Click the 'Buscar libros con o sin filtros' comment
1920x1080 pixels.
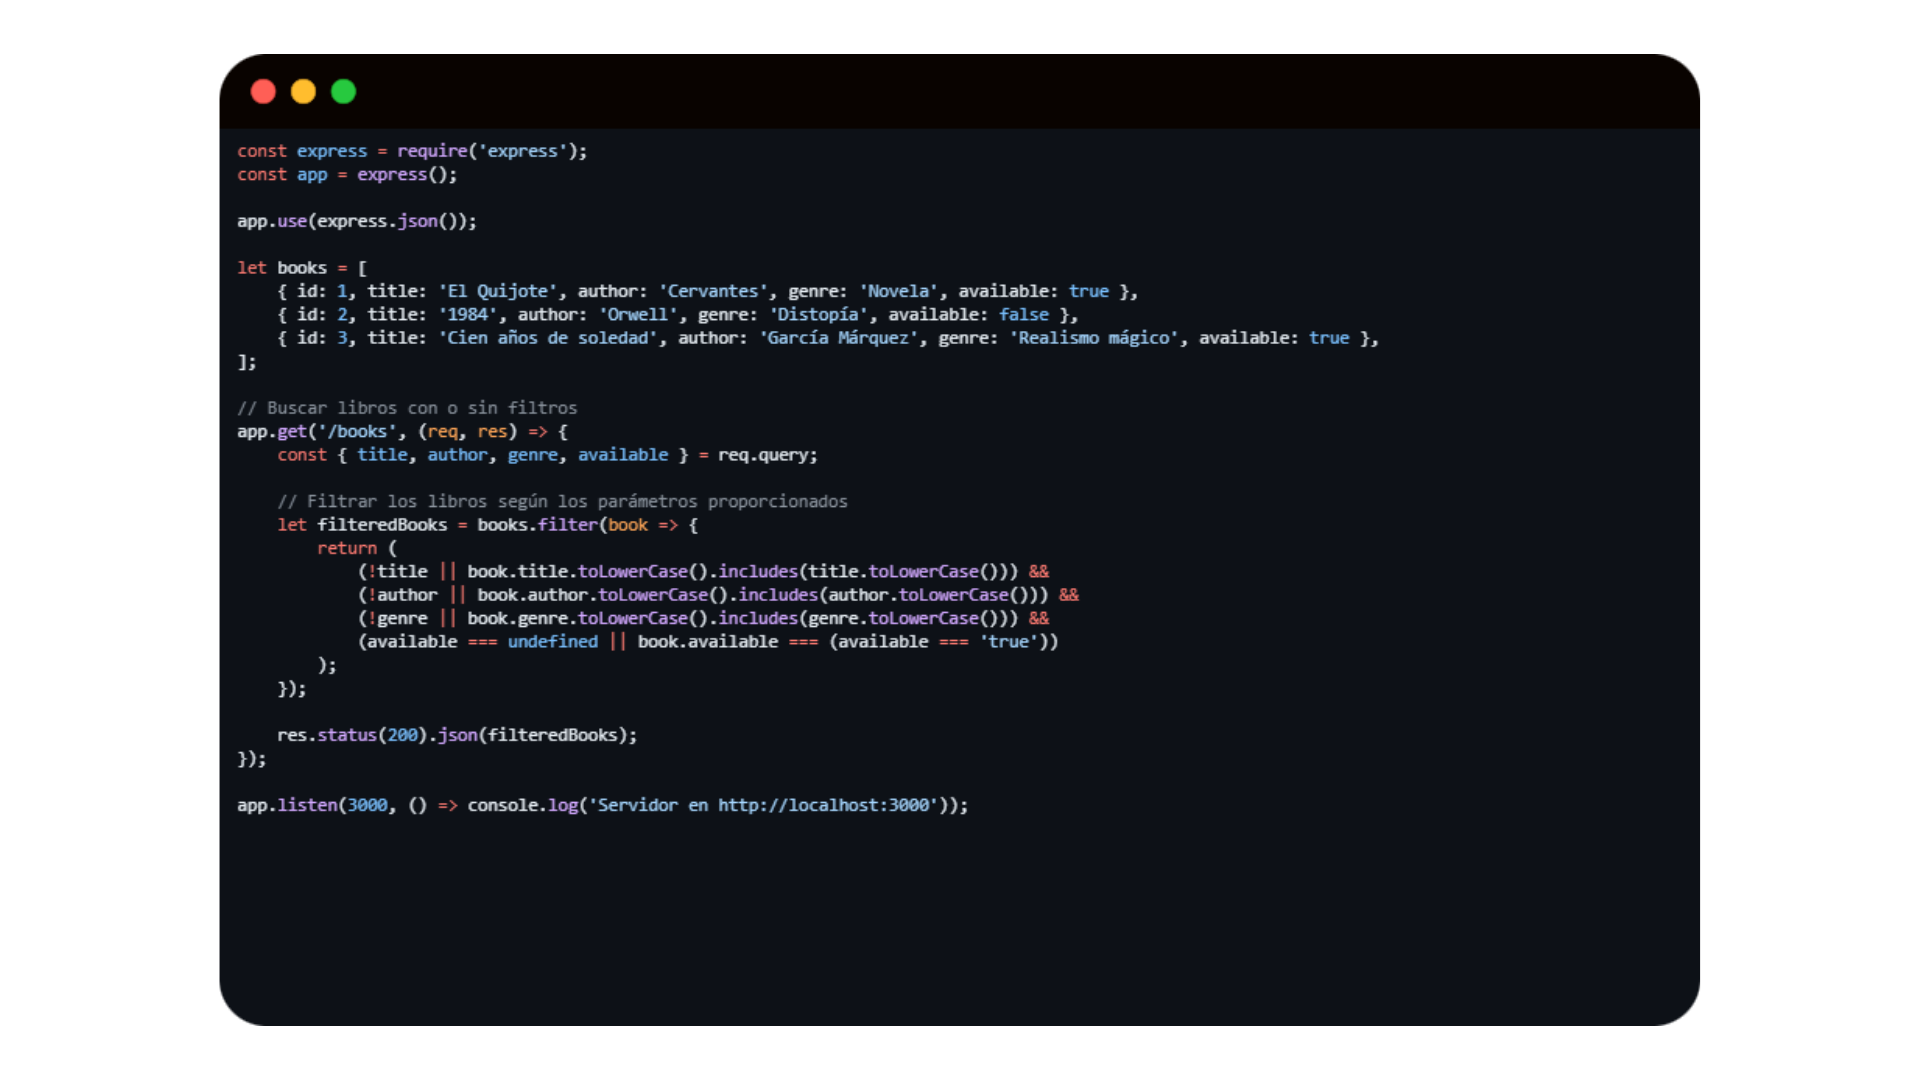(x=407, y=408)
